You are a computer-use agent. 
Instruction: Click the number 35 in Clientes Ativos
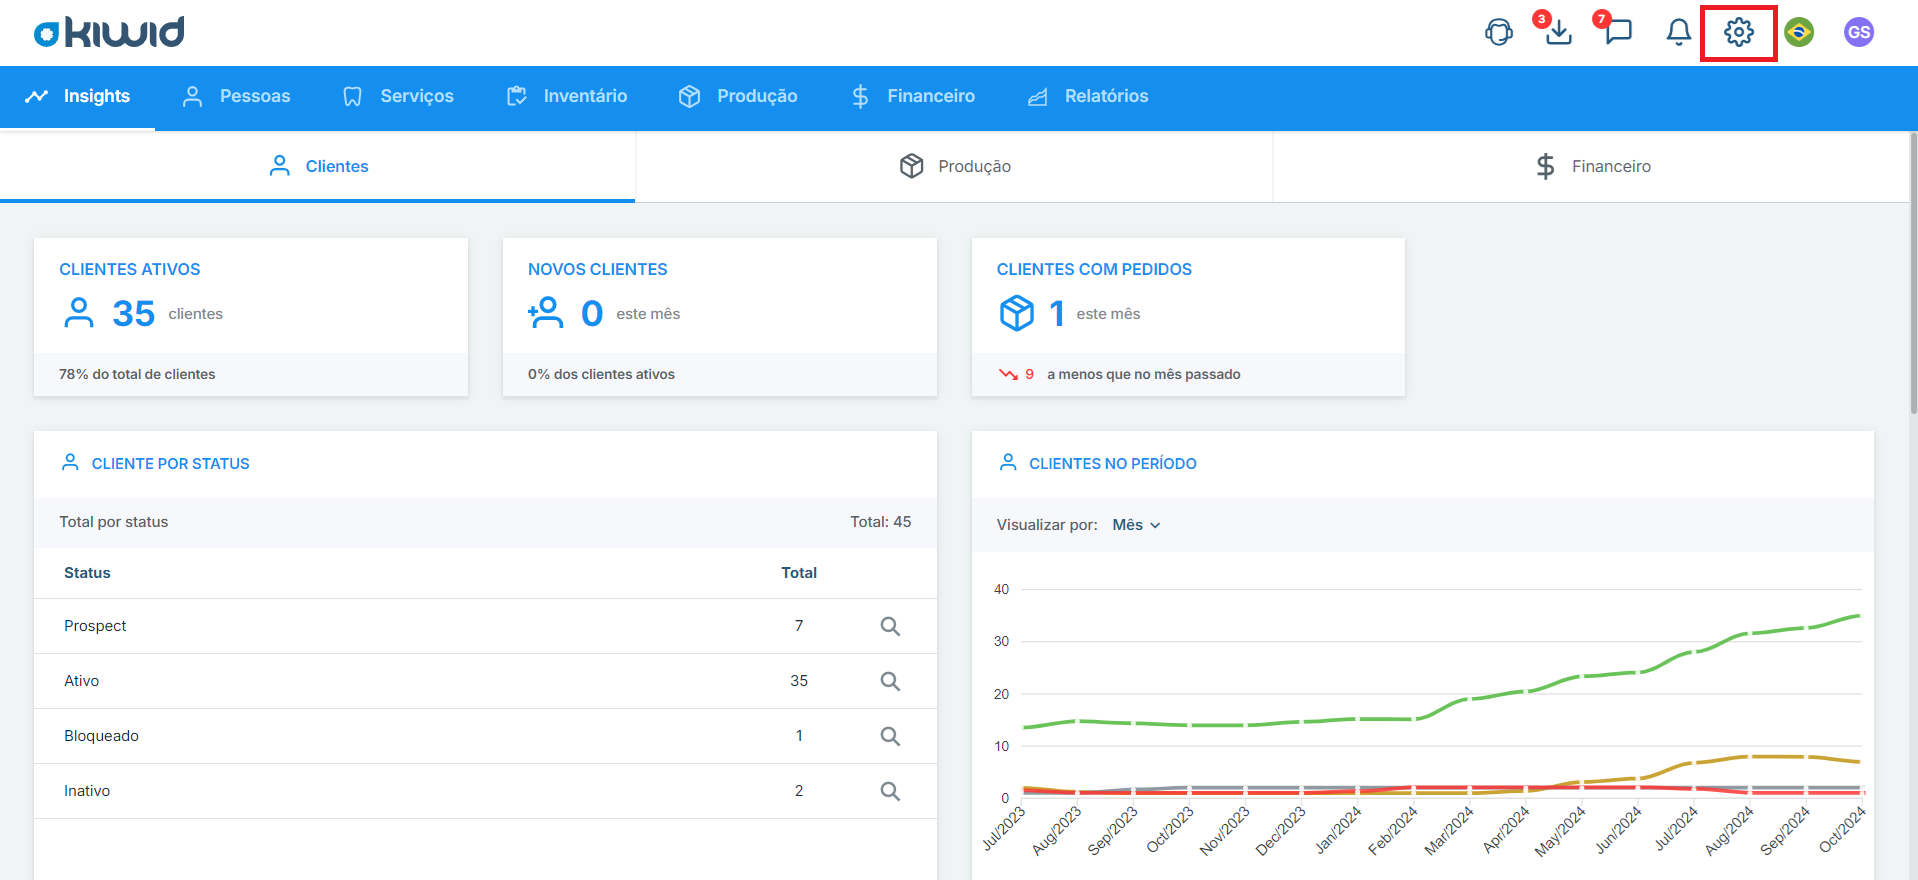click(x=134, y=314)
